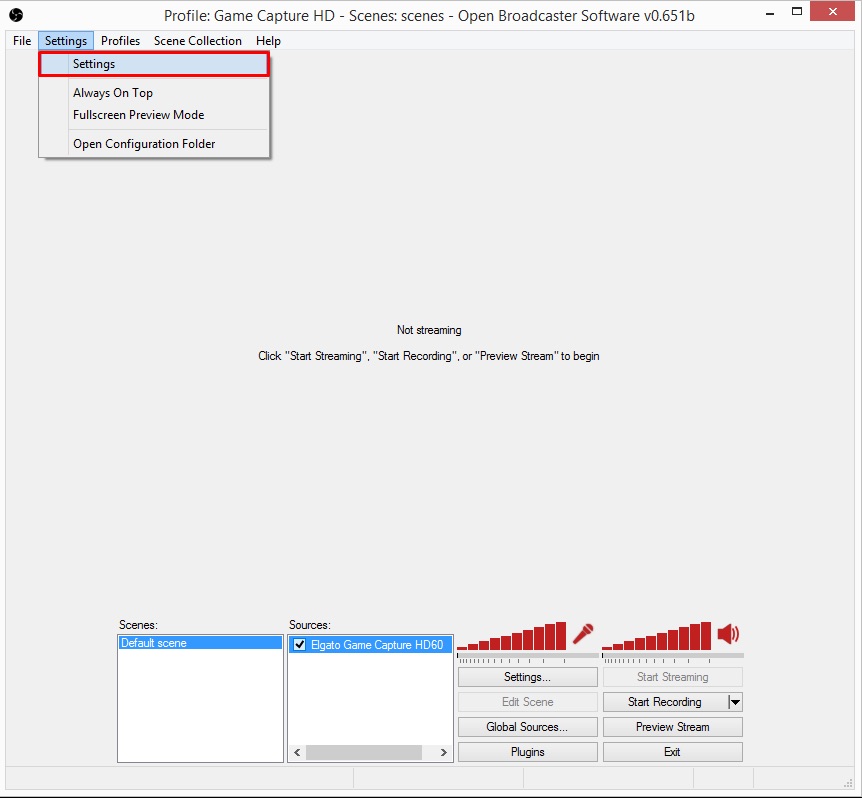862x798 pixels.
Task: Select Elgato Game Capture HD60 source row
Action: (x=371, y=645)
